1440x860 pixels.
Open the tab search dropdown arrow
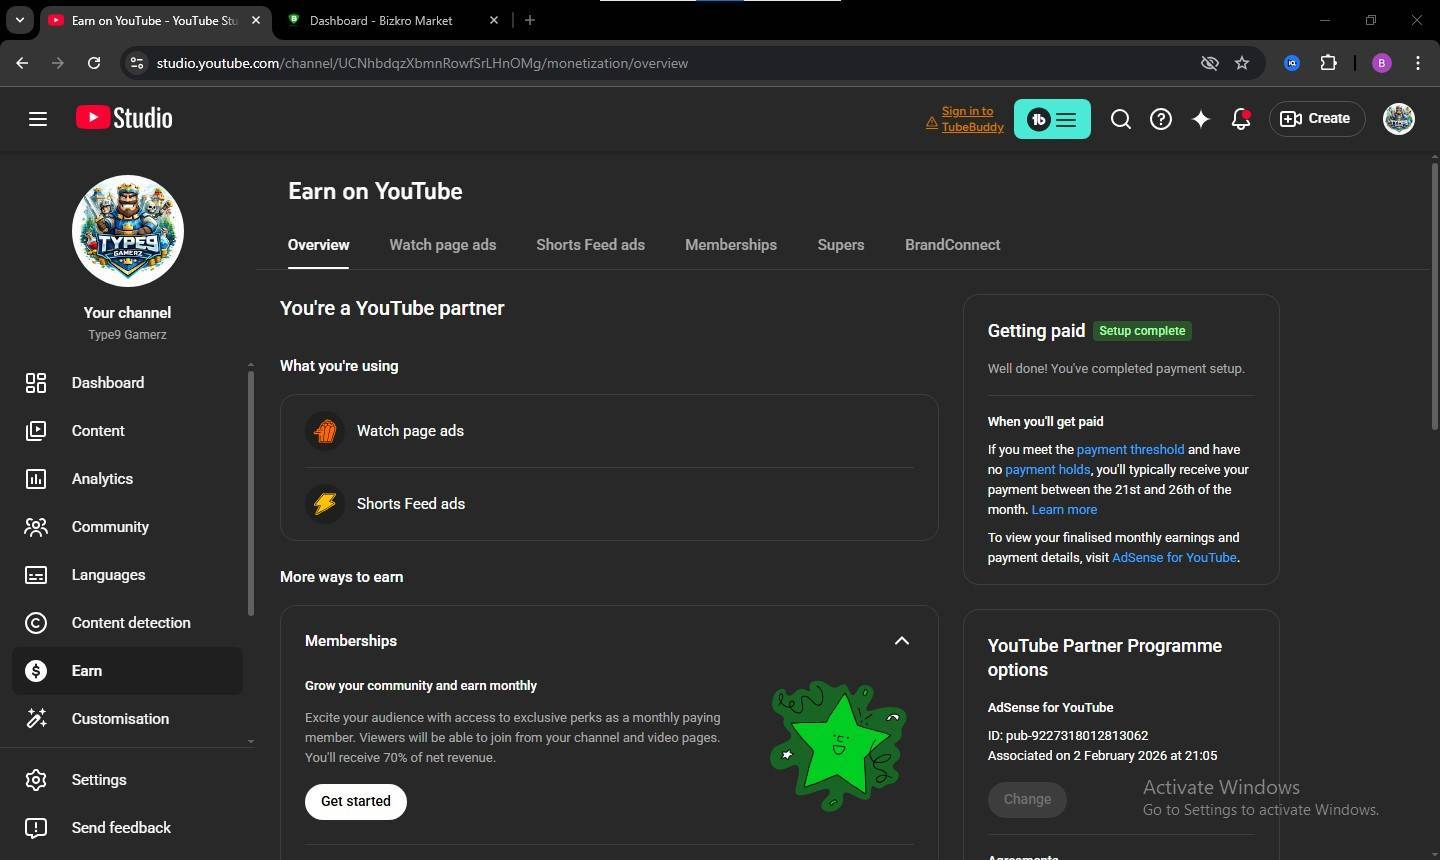19,20
